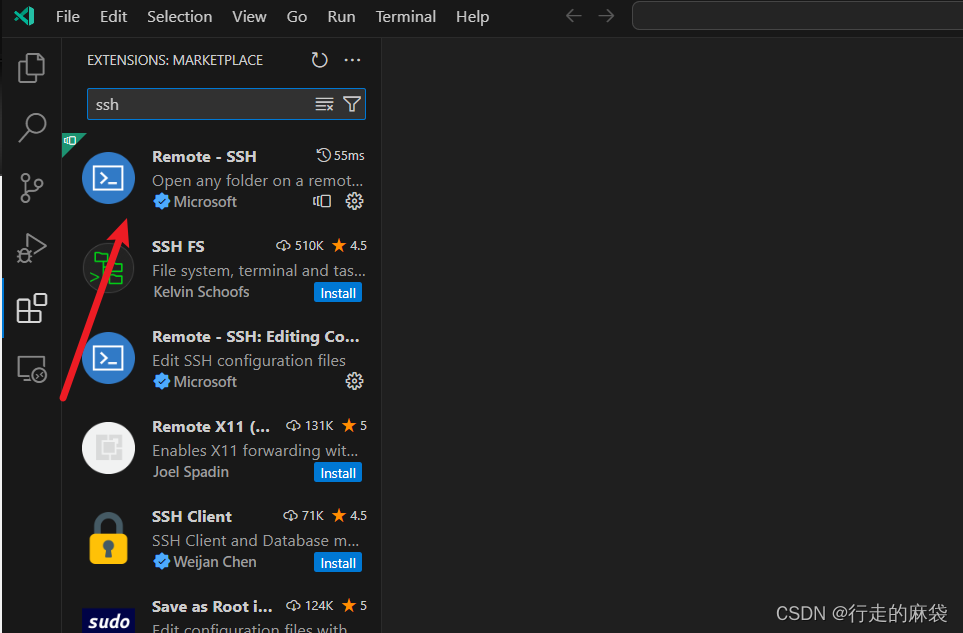The width and height of the screenshot is (963, 633).
Task: Open the Help menu
Action: point(472,17)
